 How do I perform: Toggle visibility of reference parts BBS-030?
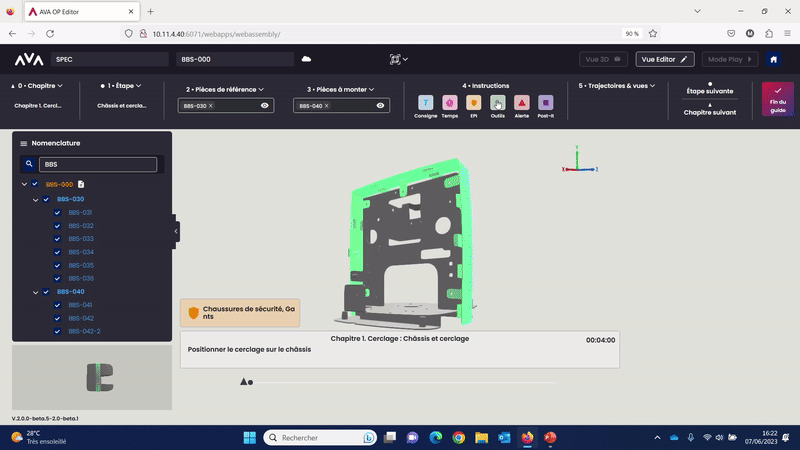click(264, 106)
